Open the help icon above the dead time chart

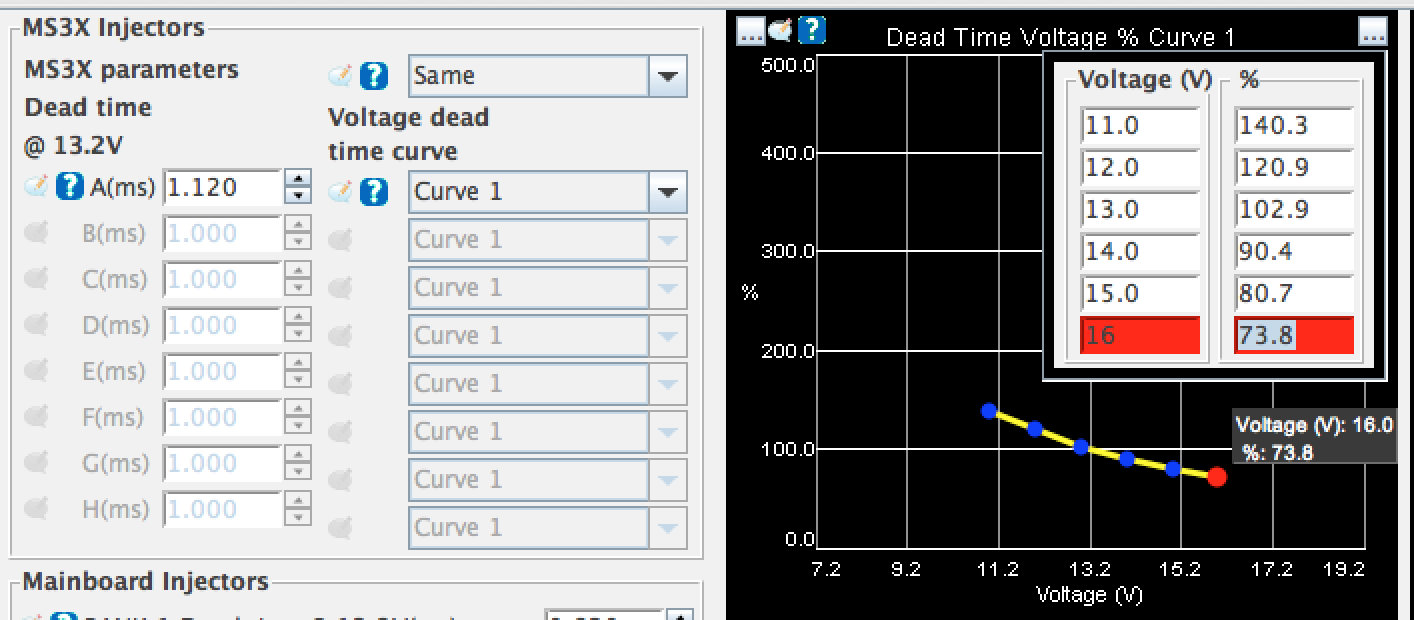[812, 31]
